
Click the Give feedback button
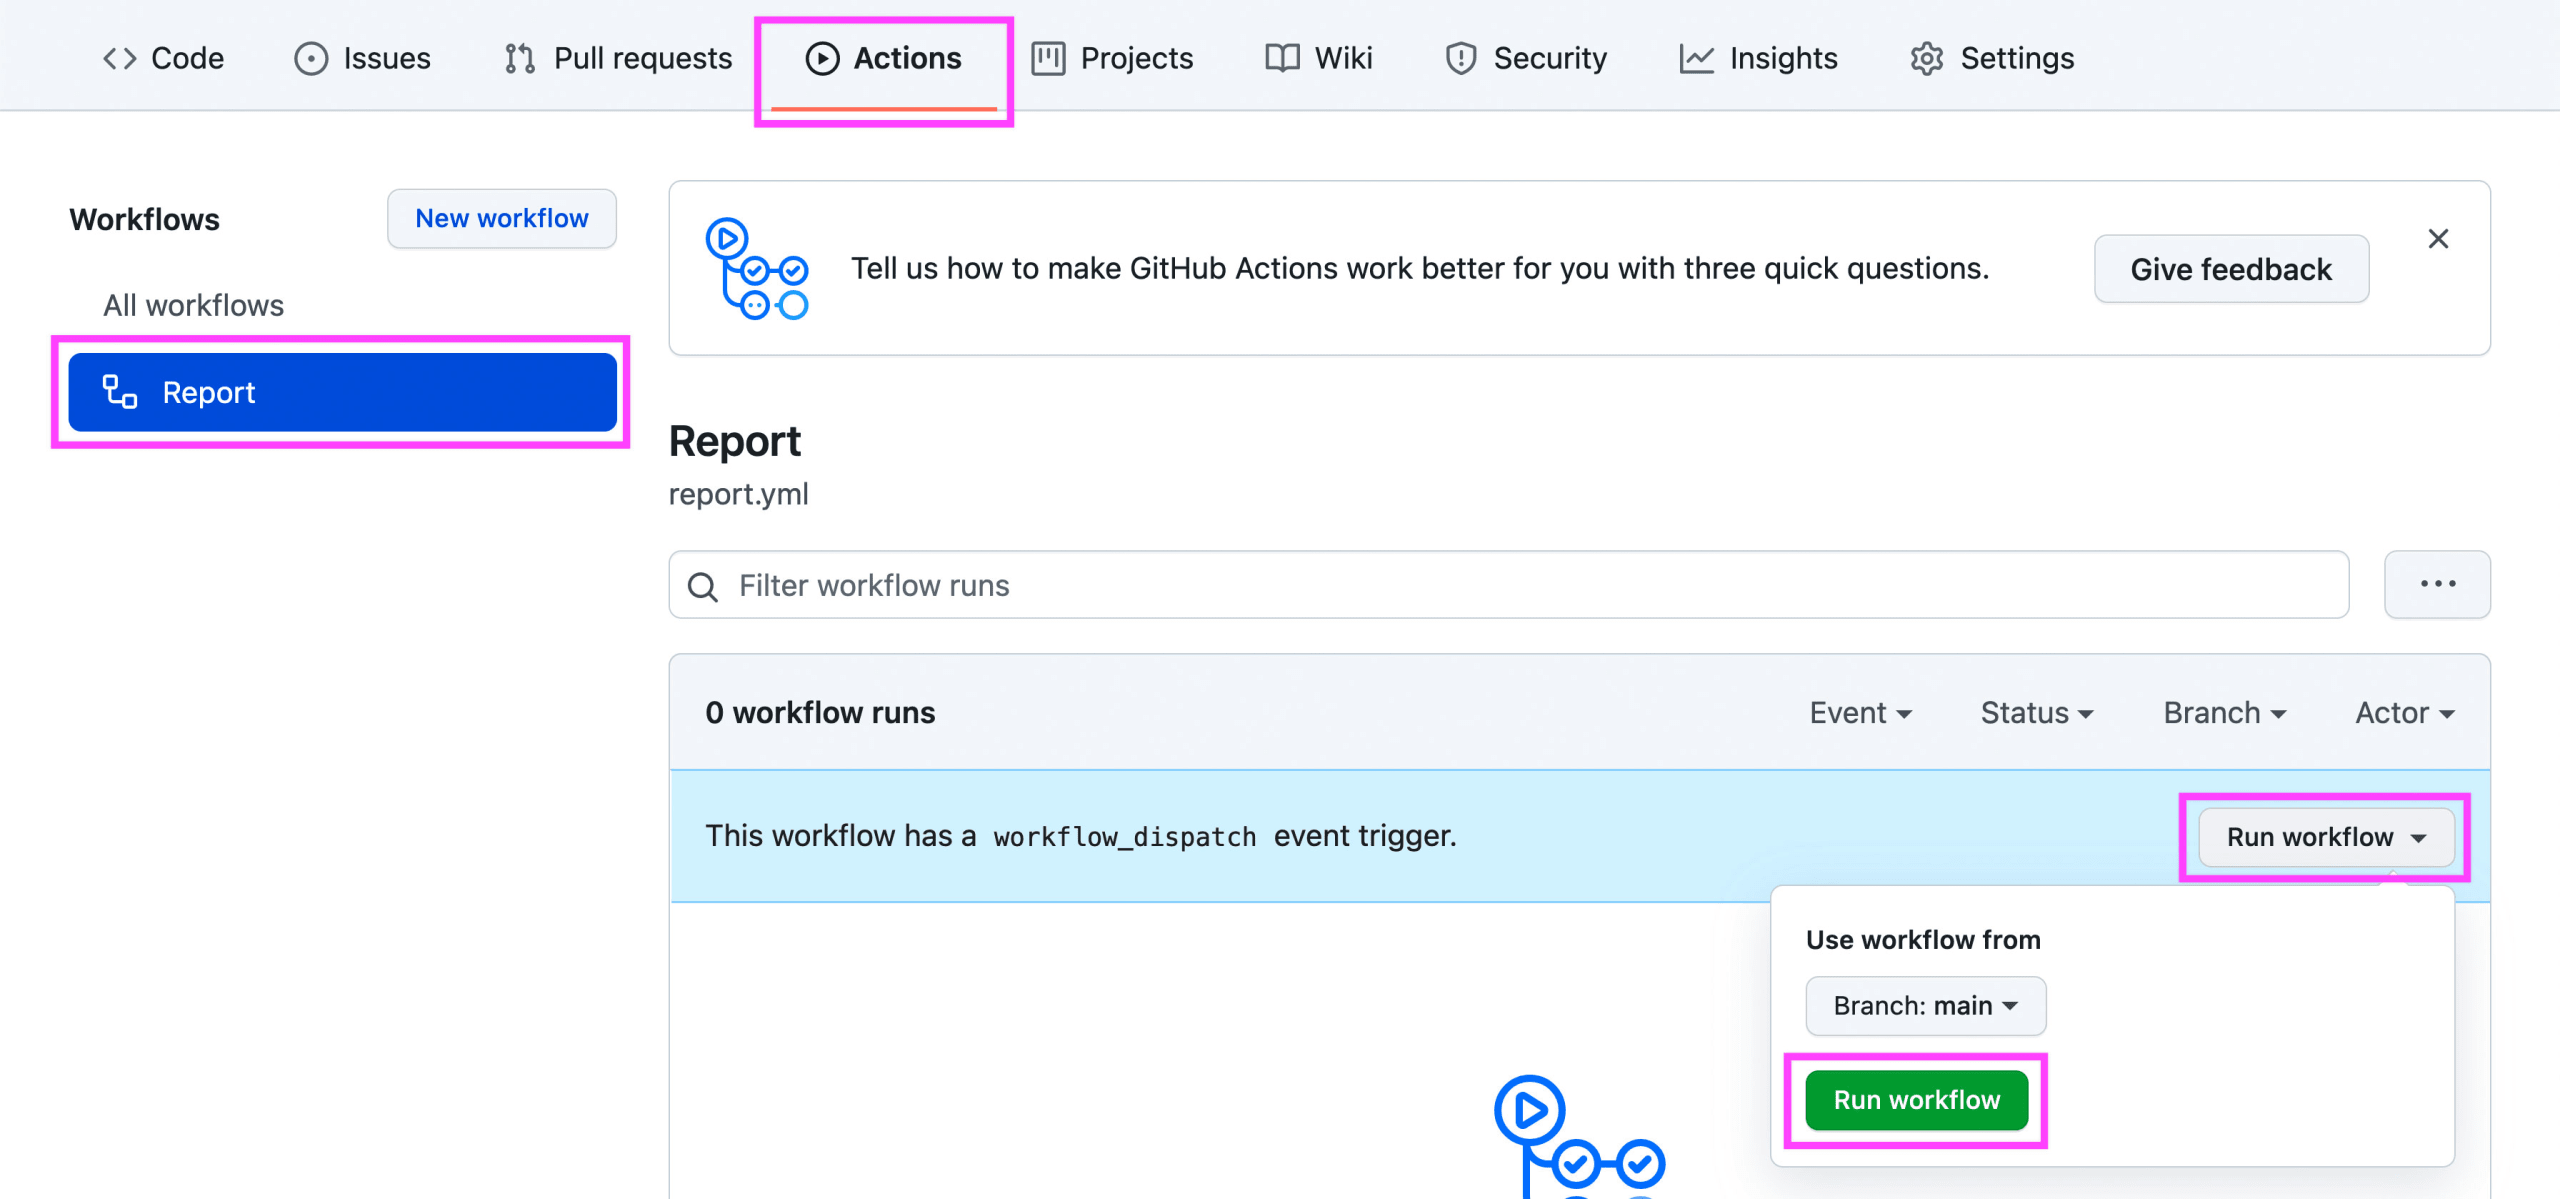[2231, 269]
